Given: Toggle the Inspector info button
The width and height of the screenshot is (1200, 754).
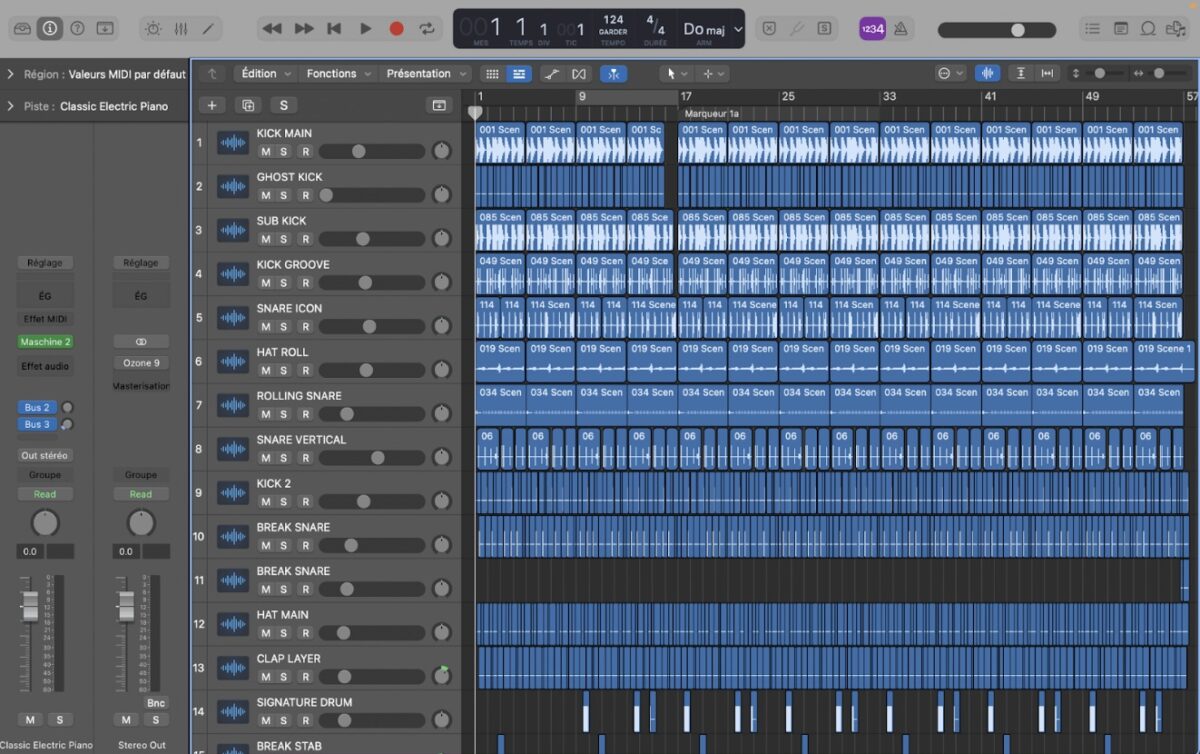Looking at the screenshot, I should tap(49, 29).
